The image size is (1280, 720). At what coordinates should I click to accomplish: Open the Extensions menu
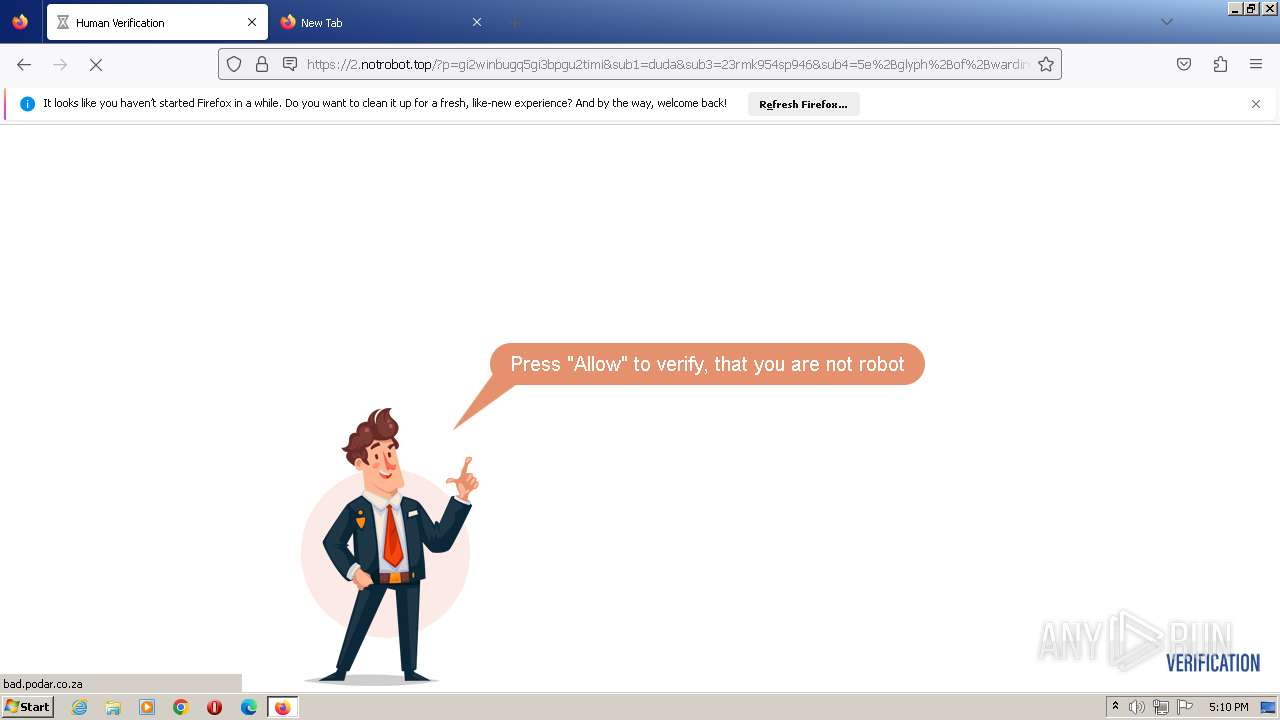click(x=1220, y=64)
